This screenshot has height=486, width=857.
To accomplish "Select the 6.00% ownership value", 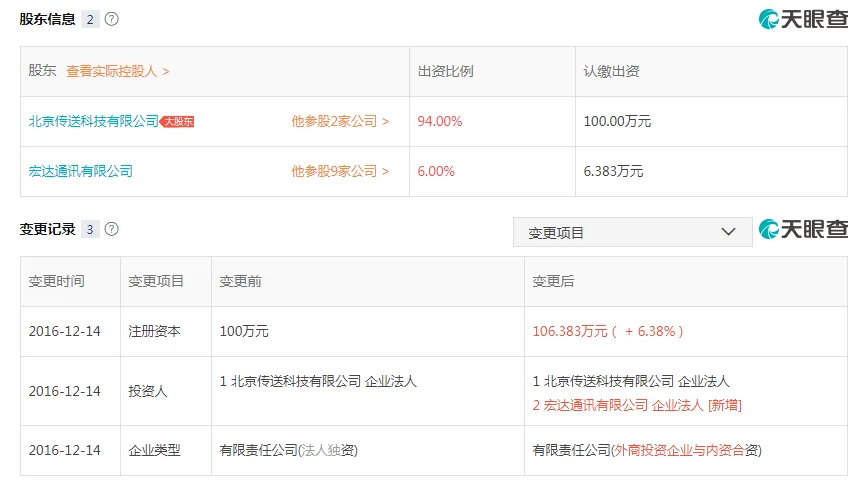I will (x=436, y=171).
